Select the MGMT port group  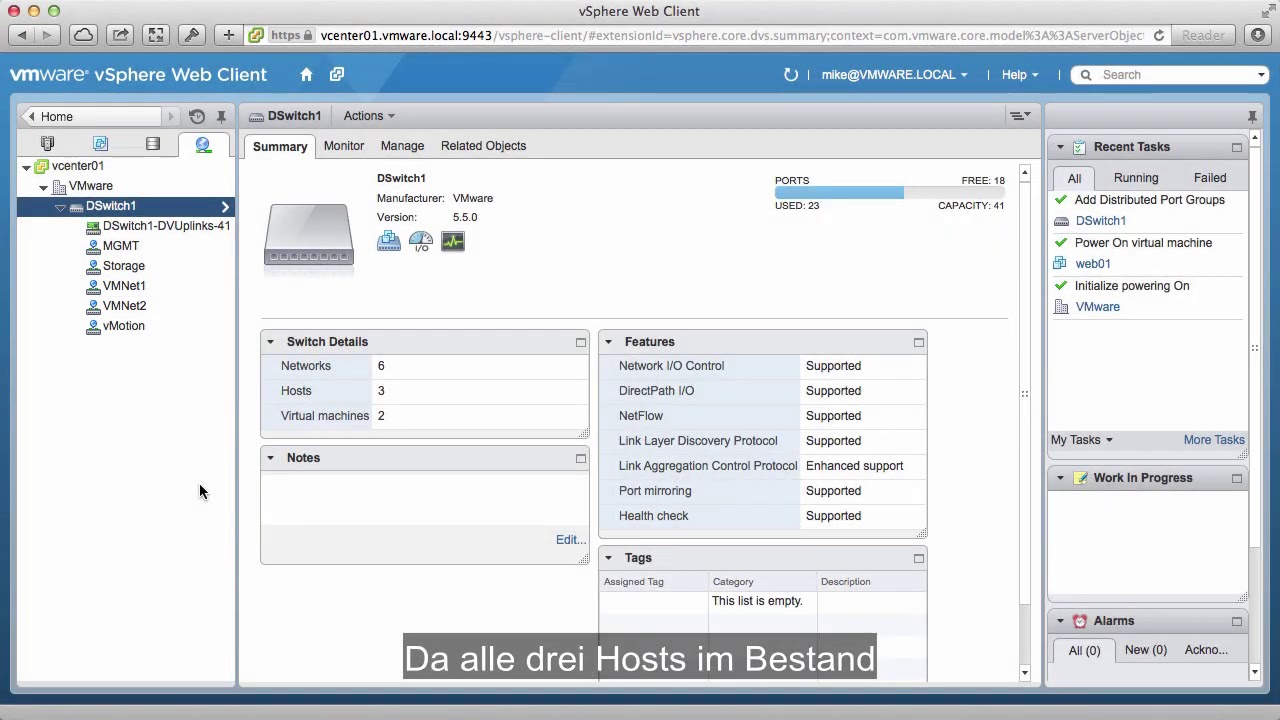click(121, 246)
